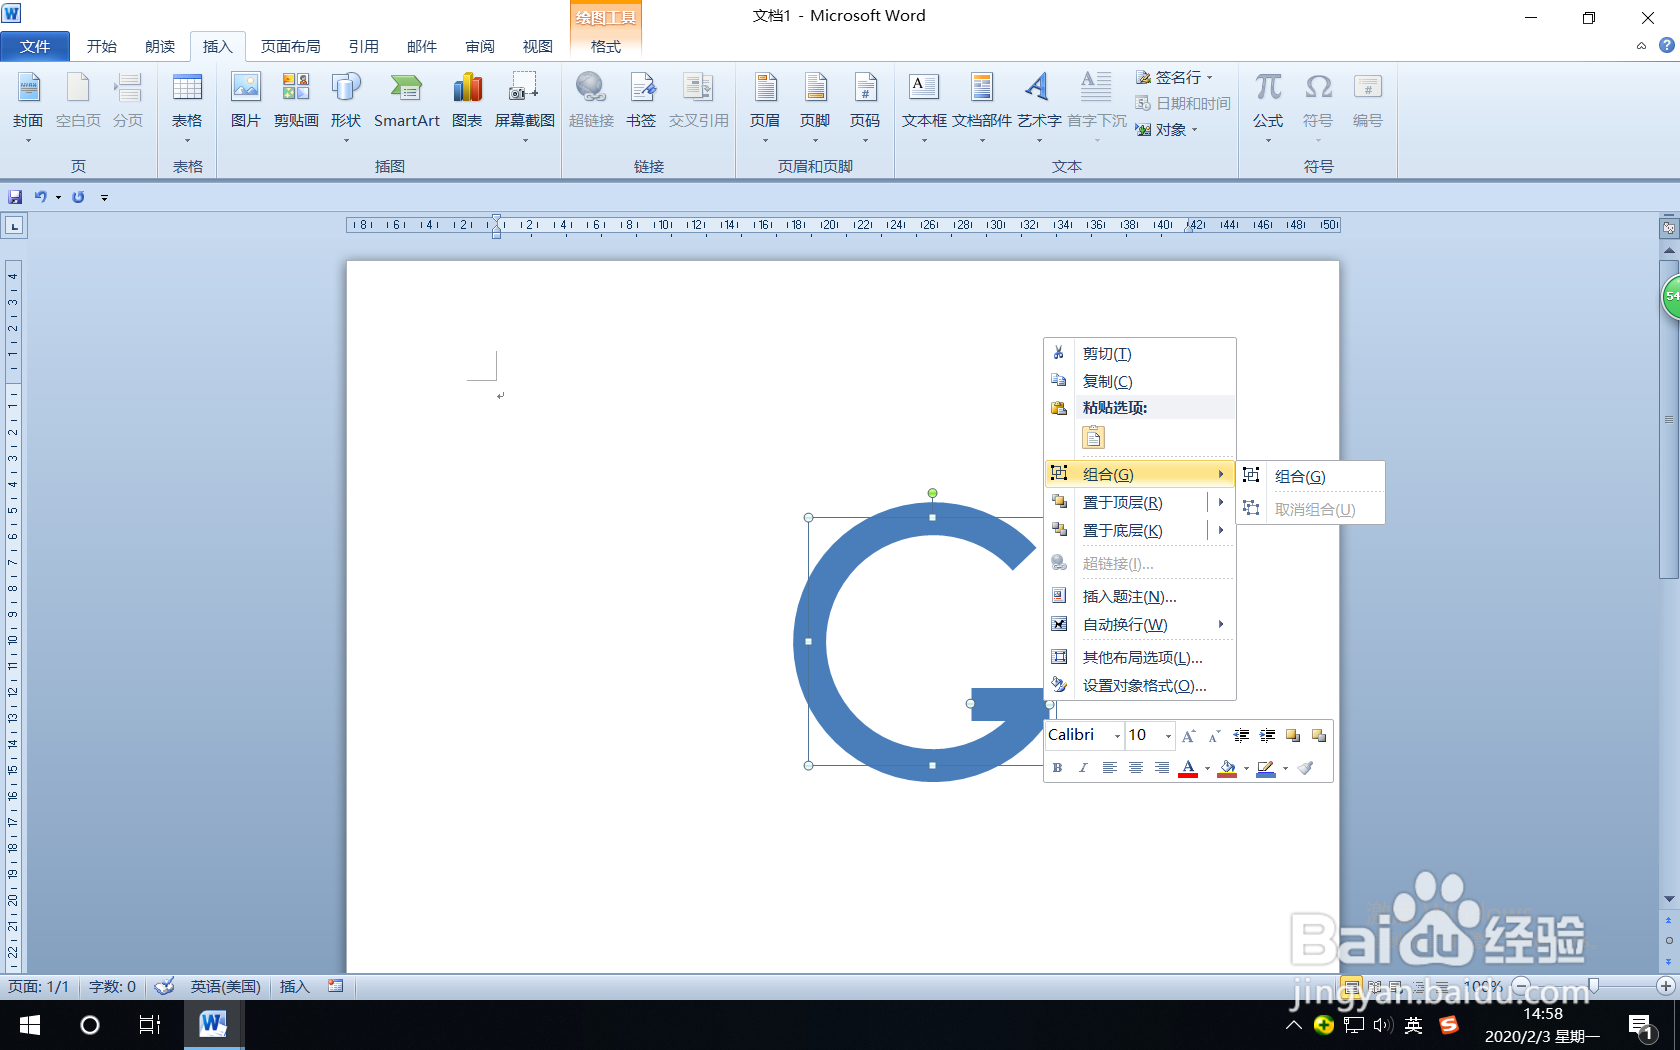Toggle bold in the mini toolbar
The image size is (1680, 1050).
[1057, 768]
